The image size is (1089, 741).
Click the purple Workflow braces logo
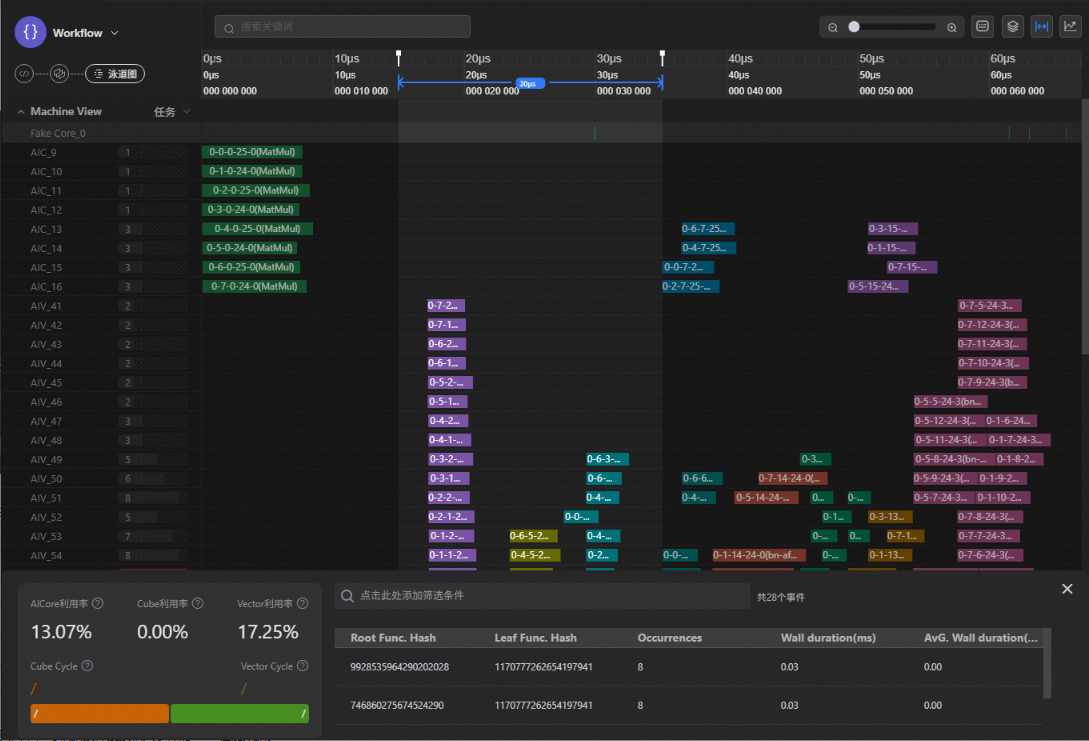pos(31,32)
